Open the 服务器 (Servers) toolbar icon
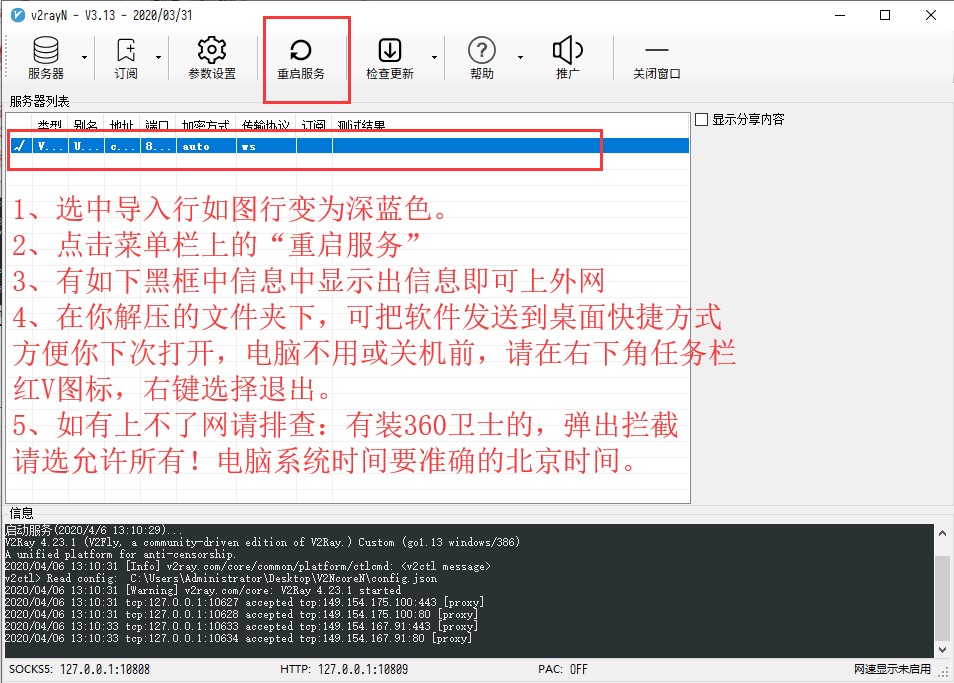Screen dimensions: 954x683 click(x=46, y=58)
